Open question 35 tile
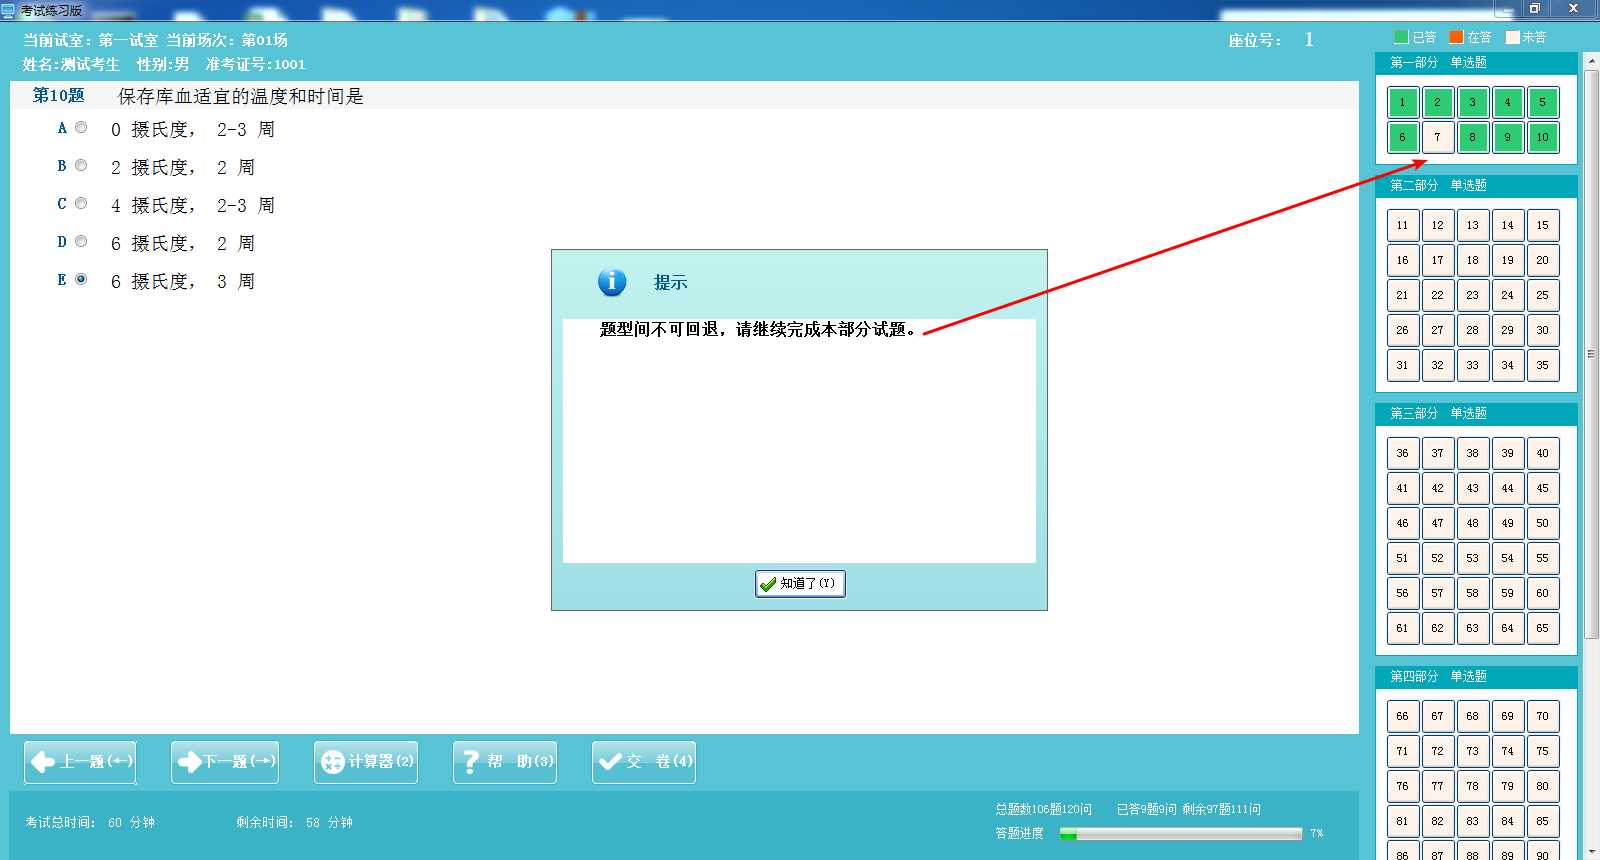This screenshot has width=1600, height=860. click(1542, 365)
